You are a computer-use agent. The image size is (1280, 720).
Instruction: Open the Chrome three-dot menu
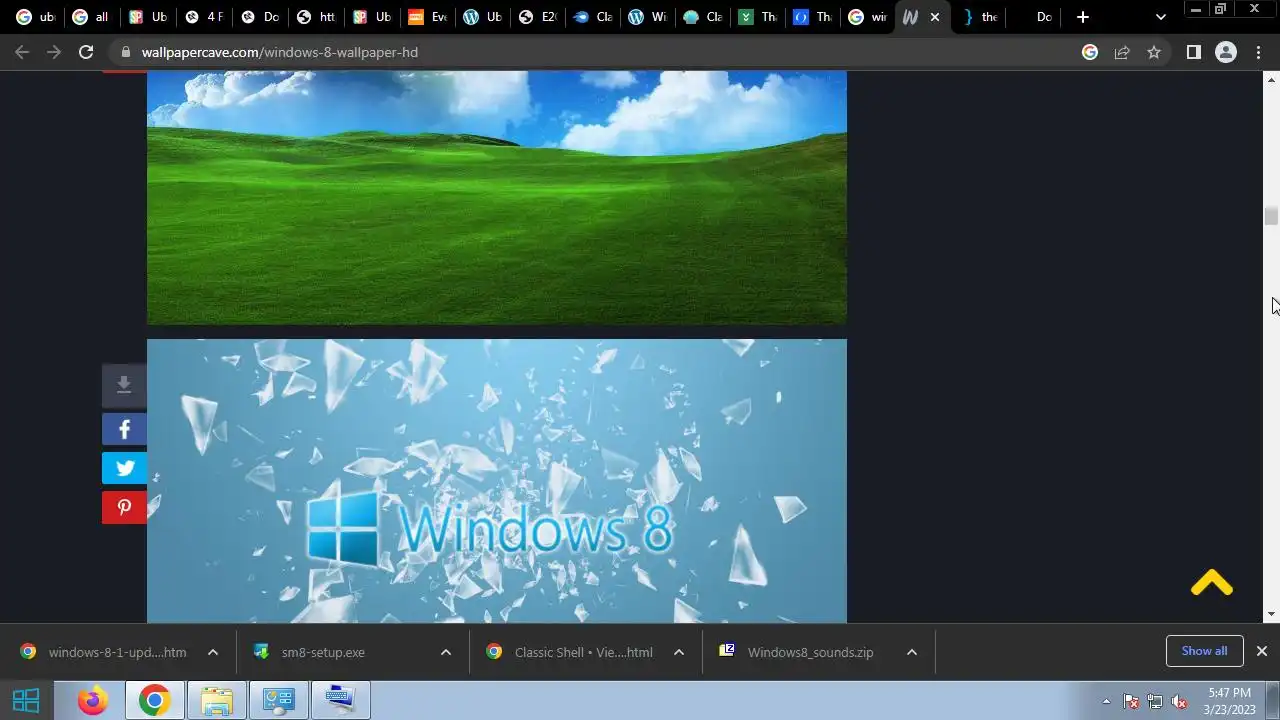click(x=1258, y=52)
